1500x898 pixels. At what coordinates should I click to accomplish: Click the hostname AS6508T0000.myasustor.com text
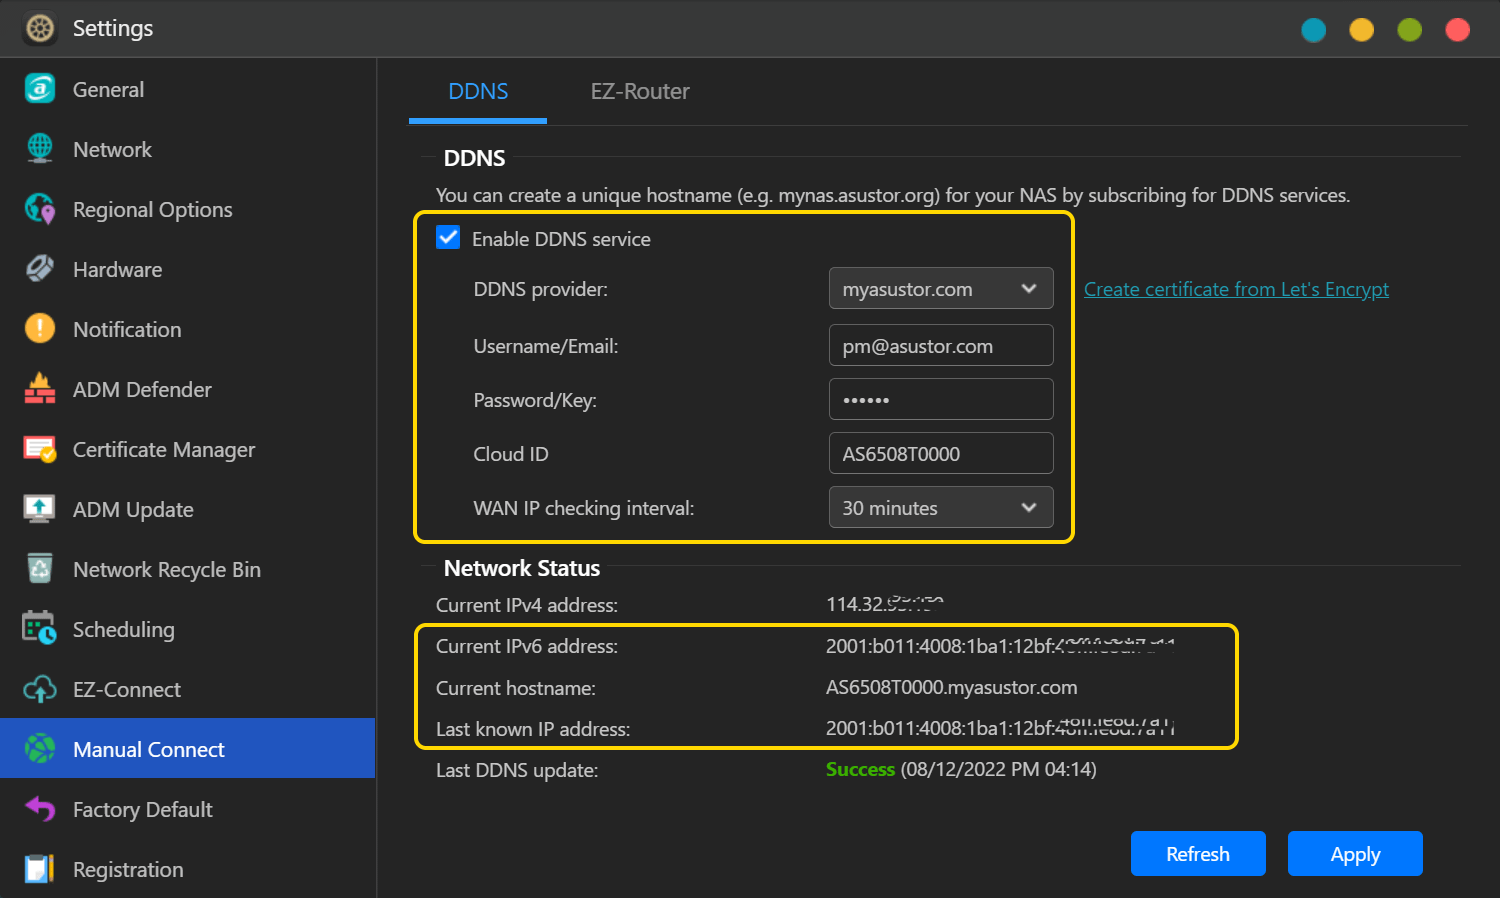951,688
